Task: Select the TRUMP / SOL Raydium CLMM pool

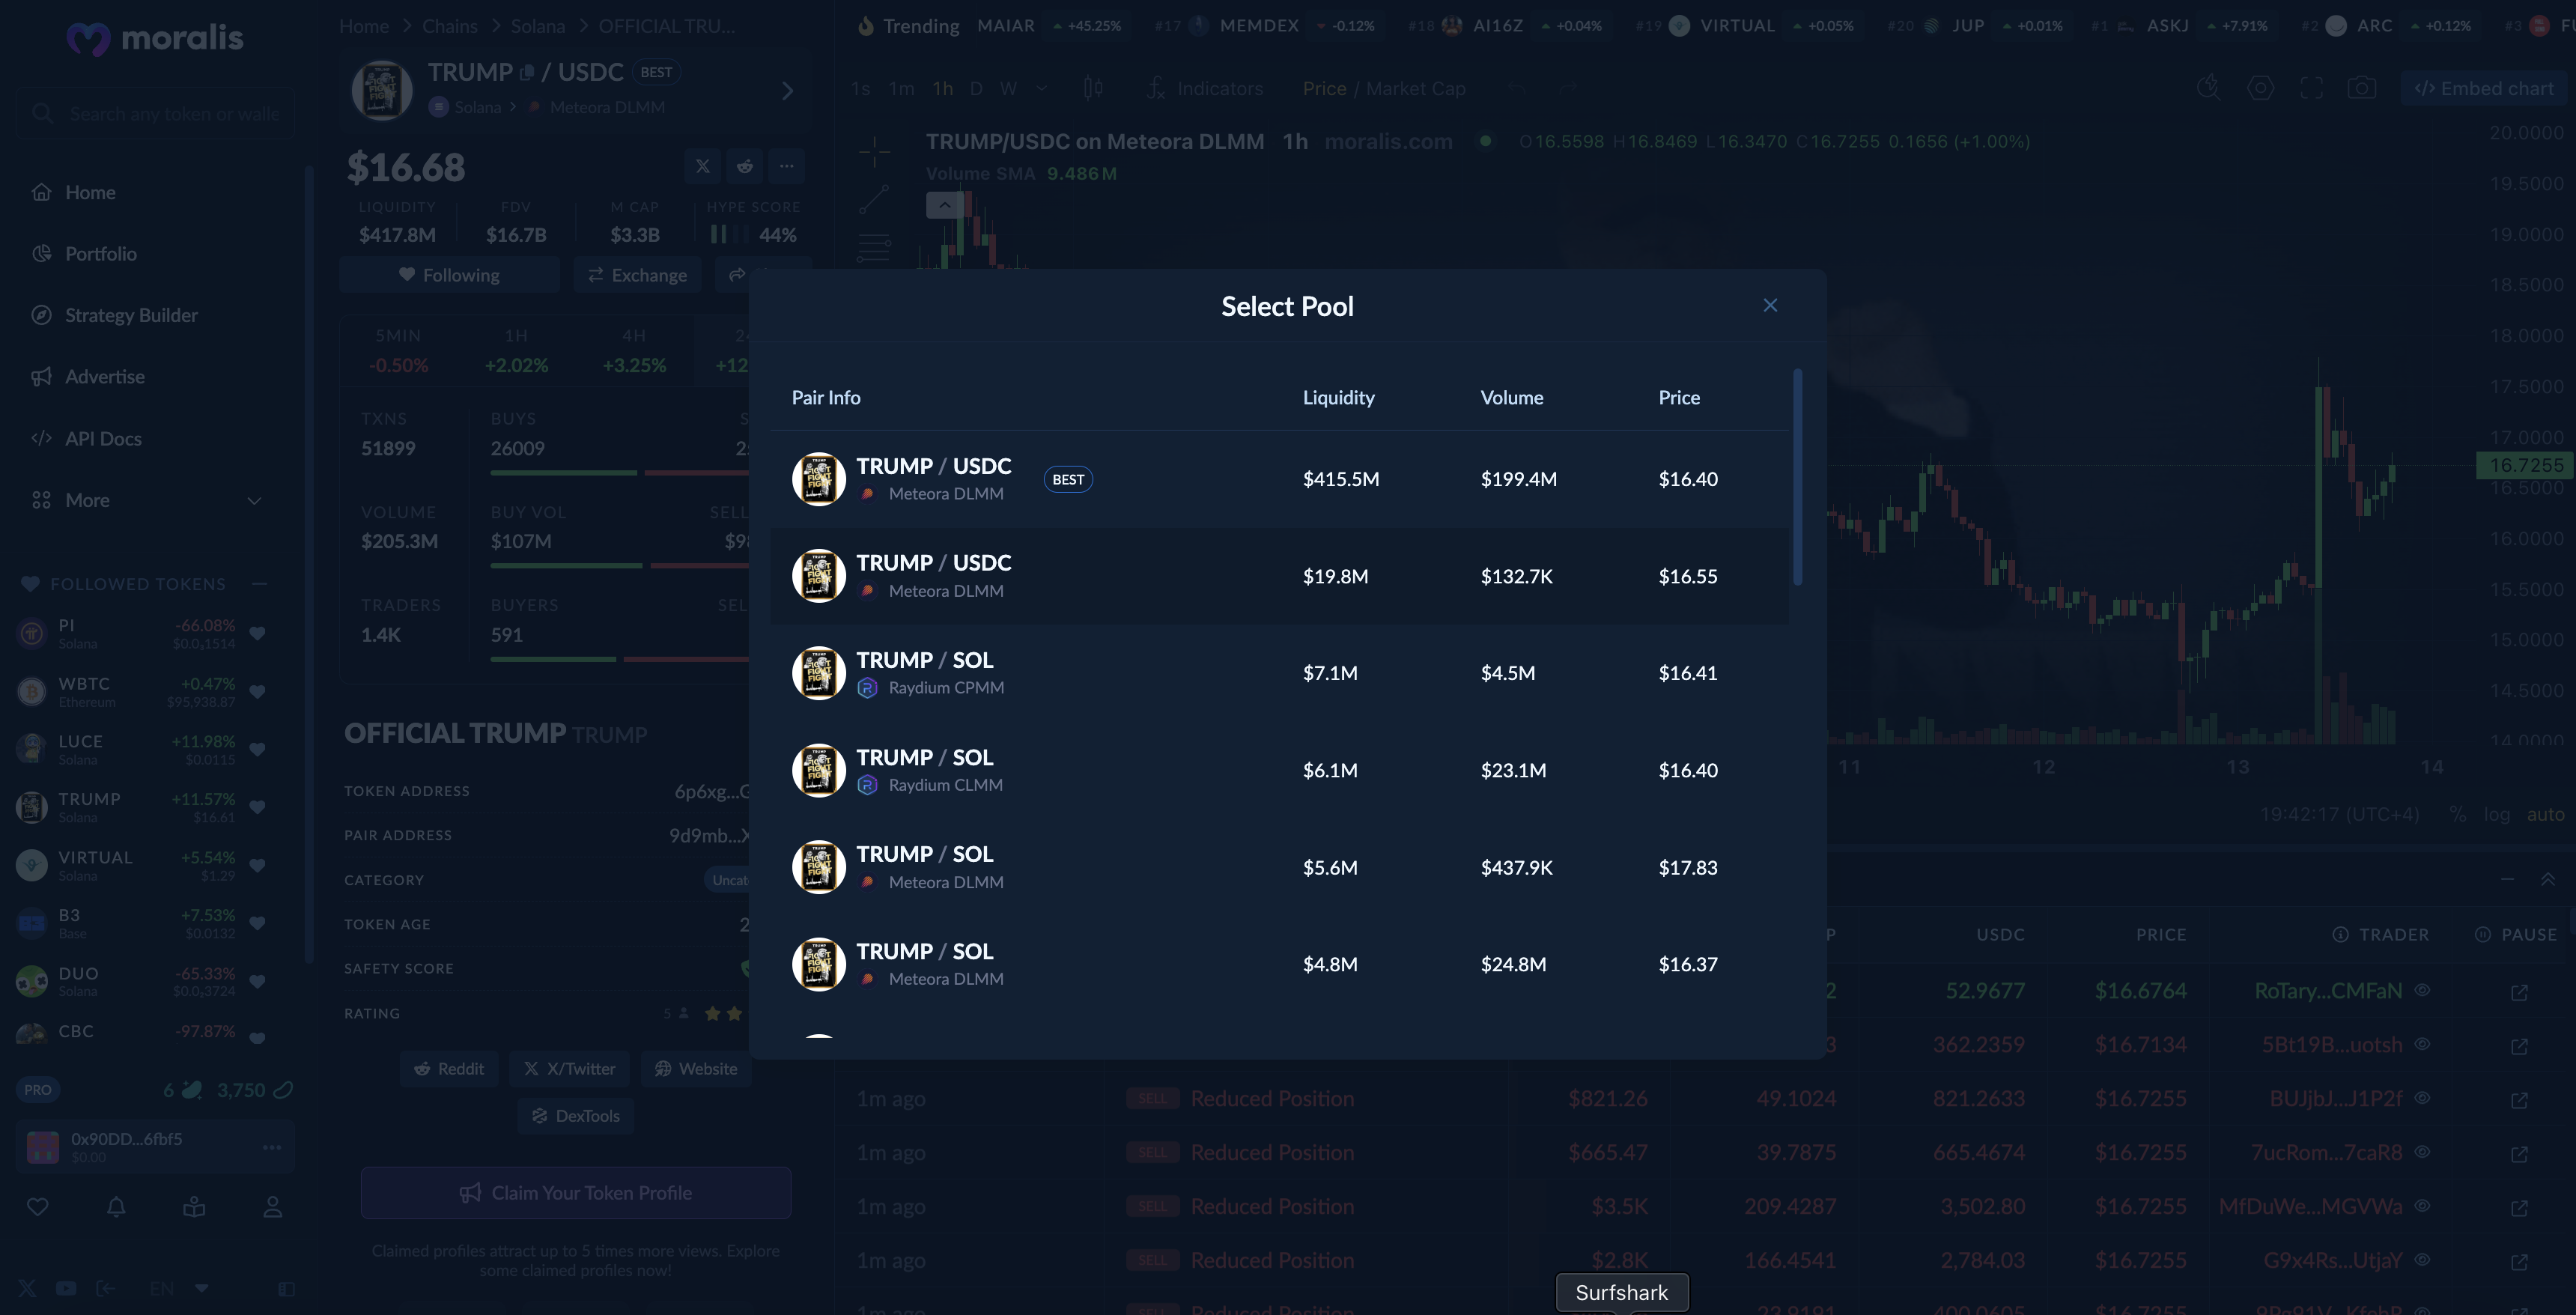Action: click(x=1279, y=770)
